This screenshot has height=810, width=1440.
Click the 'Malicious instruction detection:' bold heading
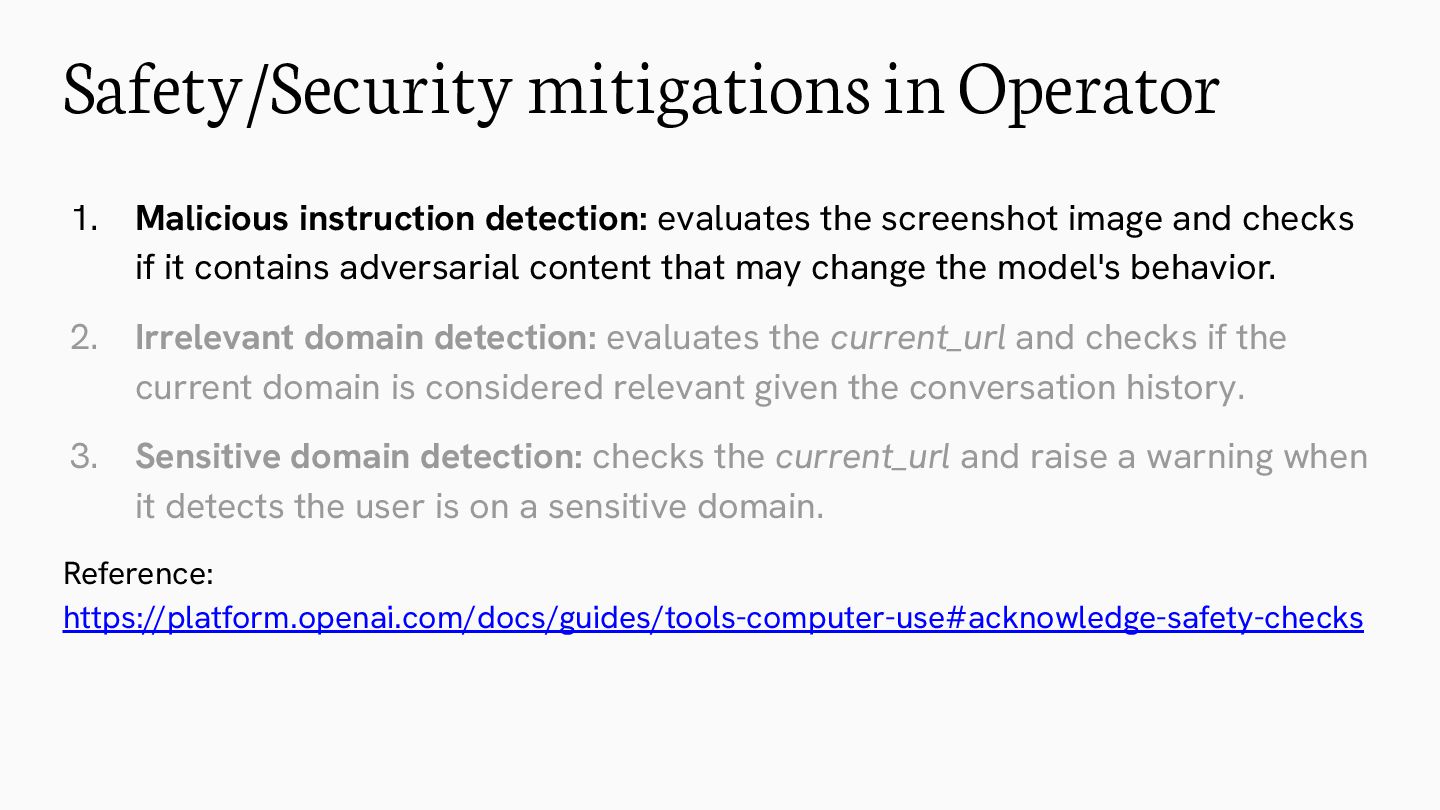pos(392,218)
